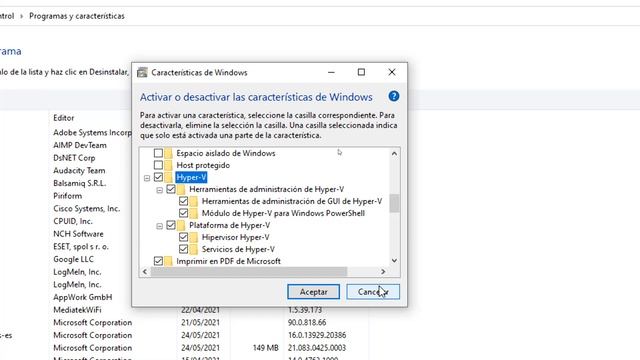The width and height of the screenshot is (640, 360).
Task: Enable Host protegido checkbox
Action: [x=158, y=165]
